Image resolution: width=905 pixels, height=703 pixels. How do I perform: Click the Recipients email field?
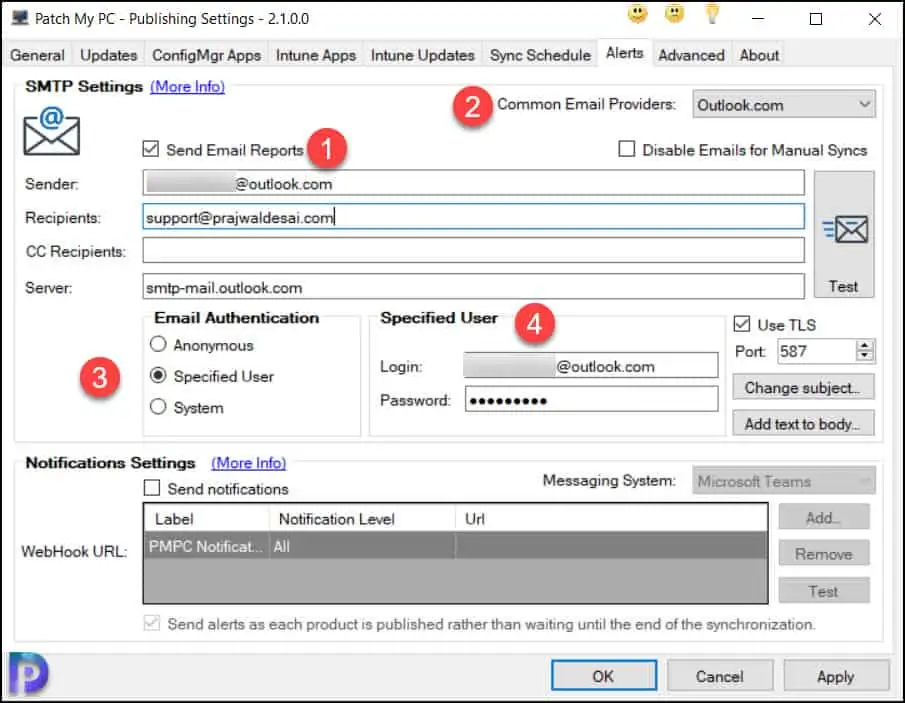click(x=473, y=217)
